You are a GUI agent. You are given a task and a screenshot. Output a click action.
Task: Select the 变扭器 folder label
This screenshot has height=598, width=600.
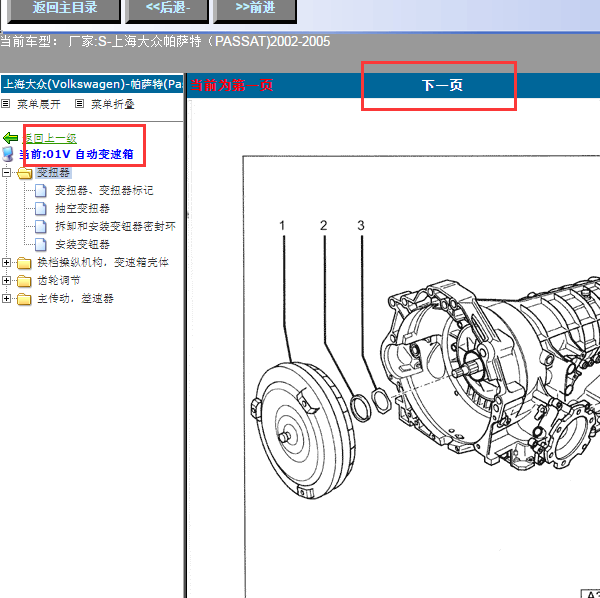[x=54, y=173]
